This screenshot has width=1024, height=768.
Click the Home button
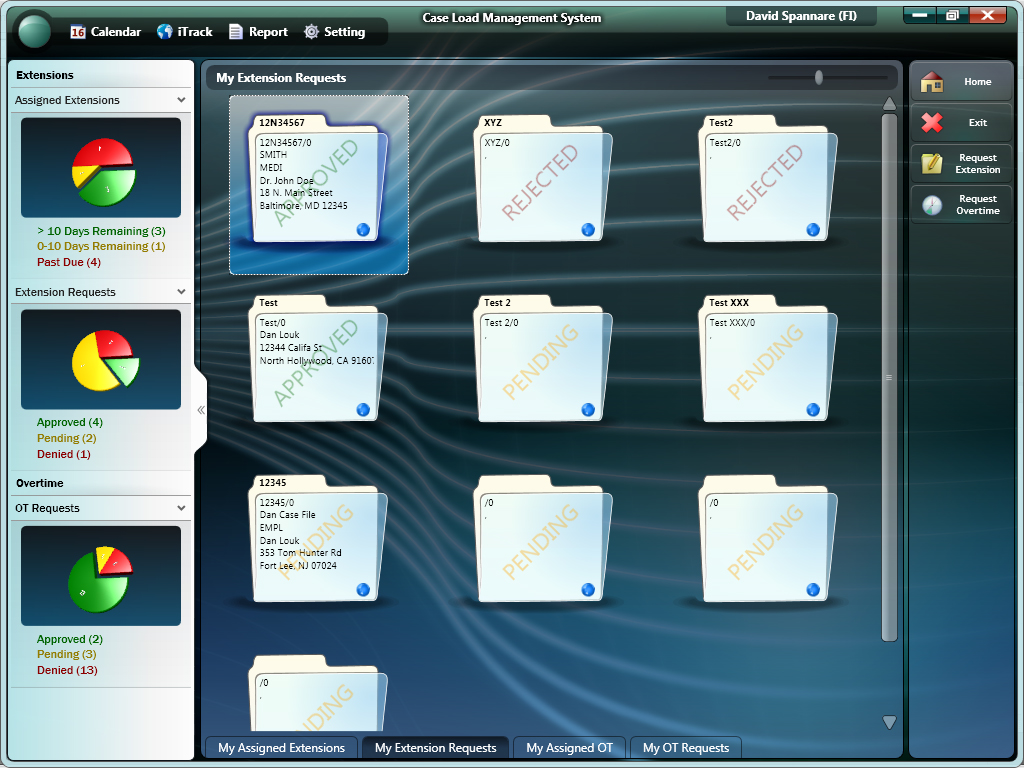[x=960, y=82]
